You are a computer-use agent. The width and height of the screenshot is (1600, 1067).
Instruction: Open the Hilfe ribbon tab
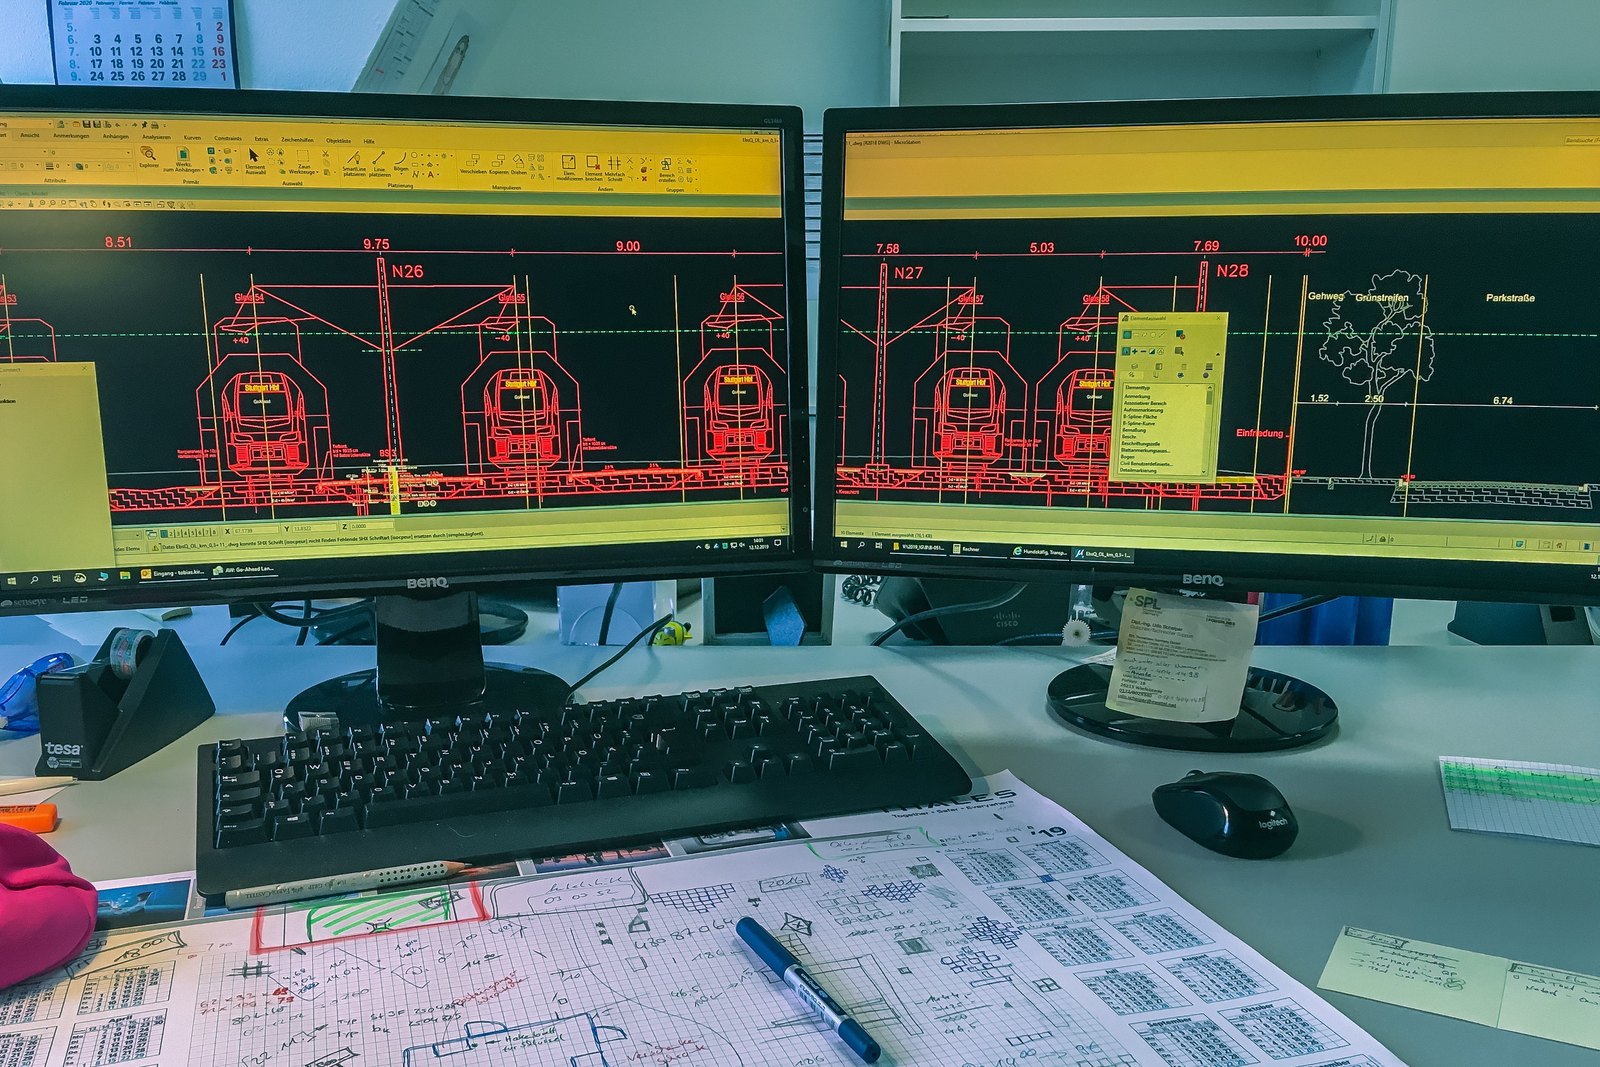pyautogui.click(x=369, y=141)
